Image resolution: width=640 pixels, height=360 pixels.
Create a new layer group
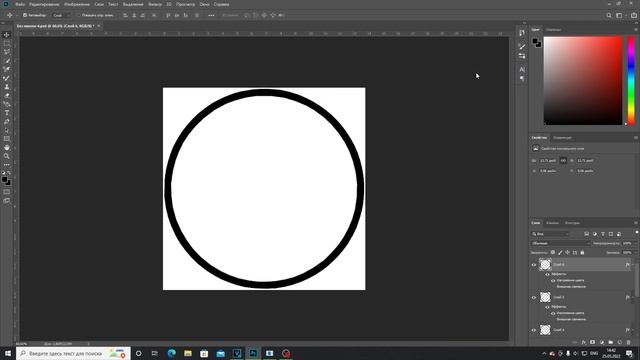tap(611, 342)
